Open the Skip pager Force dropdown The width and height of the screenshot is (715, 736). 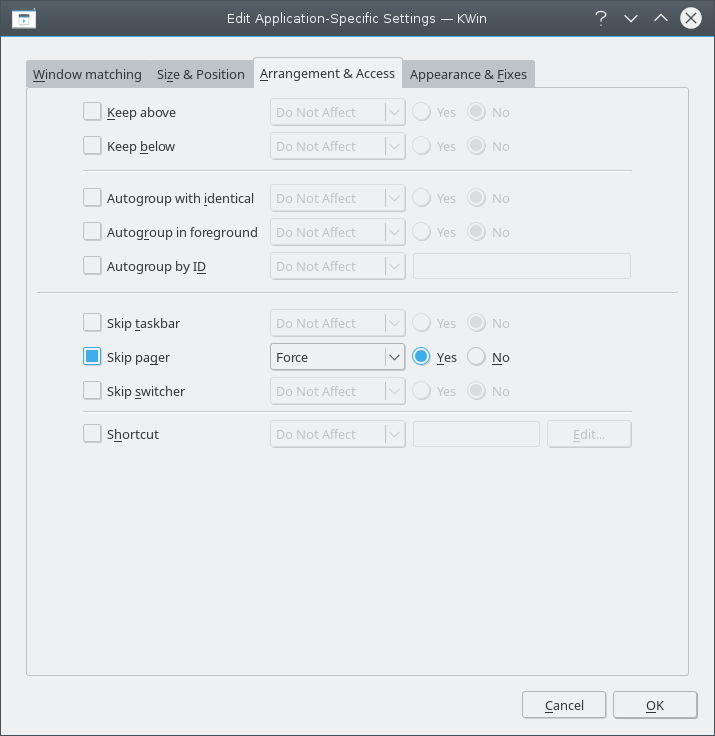337,357
